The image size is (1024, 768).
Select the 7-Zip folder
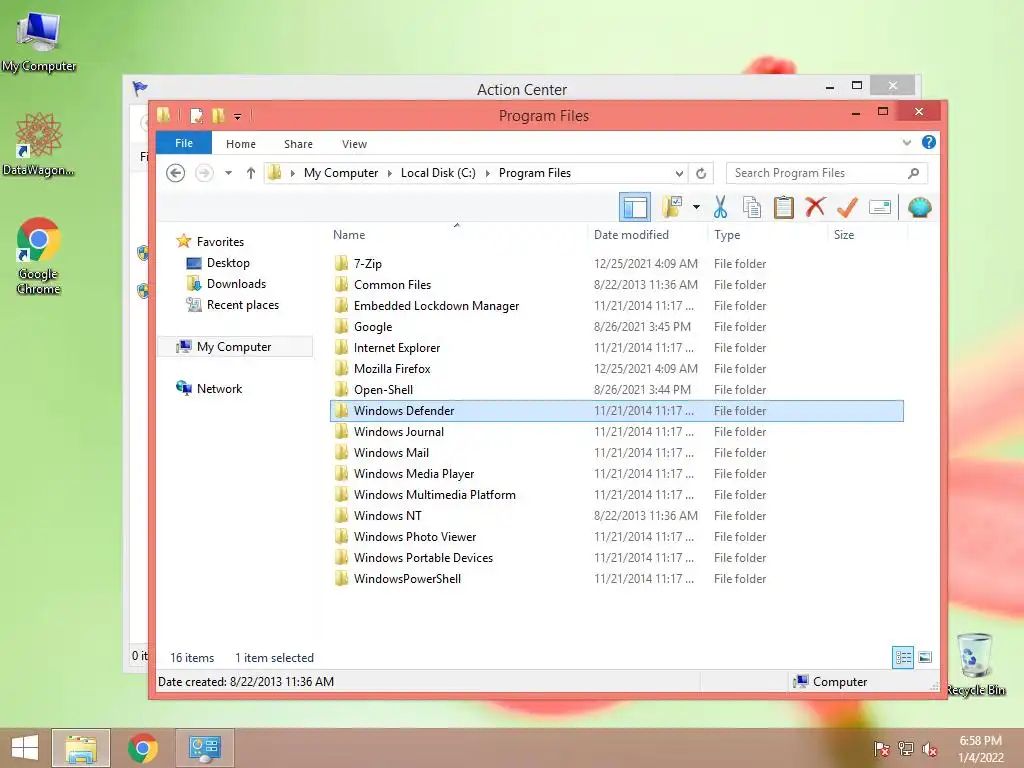(616, 264)
